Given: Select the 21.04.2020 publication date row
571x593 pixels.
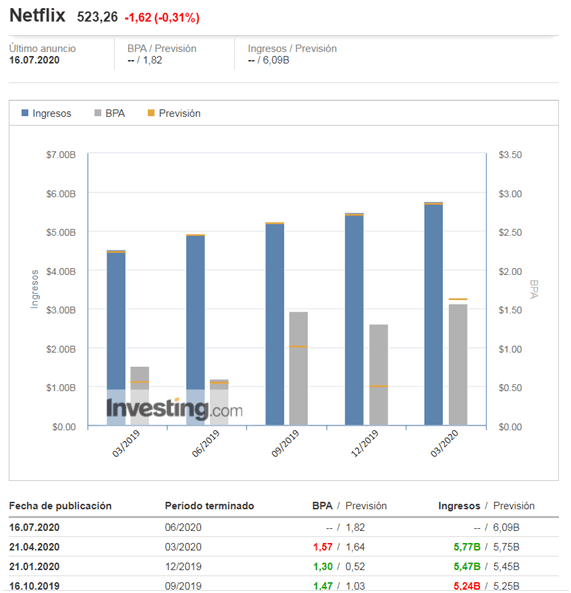Looking at the screenshot, I should coord(284,547).
